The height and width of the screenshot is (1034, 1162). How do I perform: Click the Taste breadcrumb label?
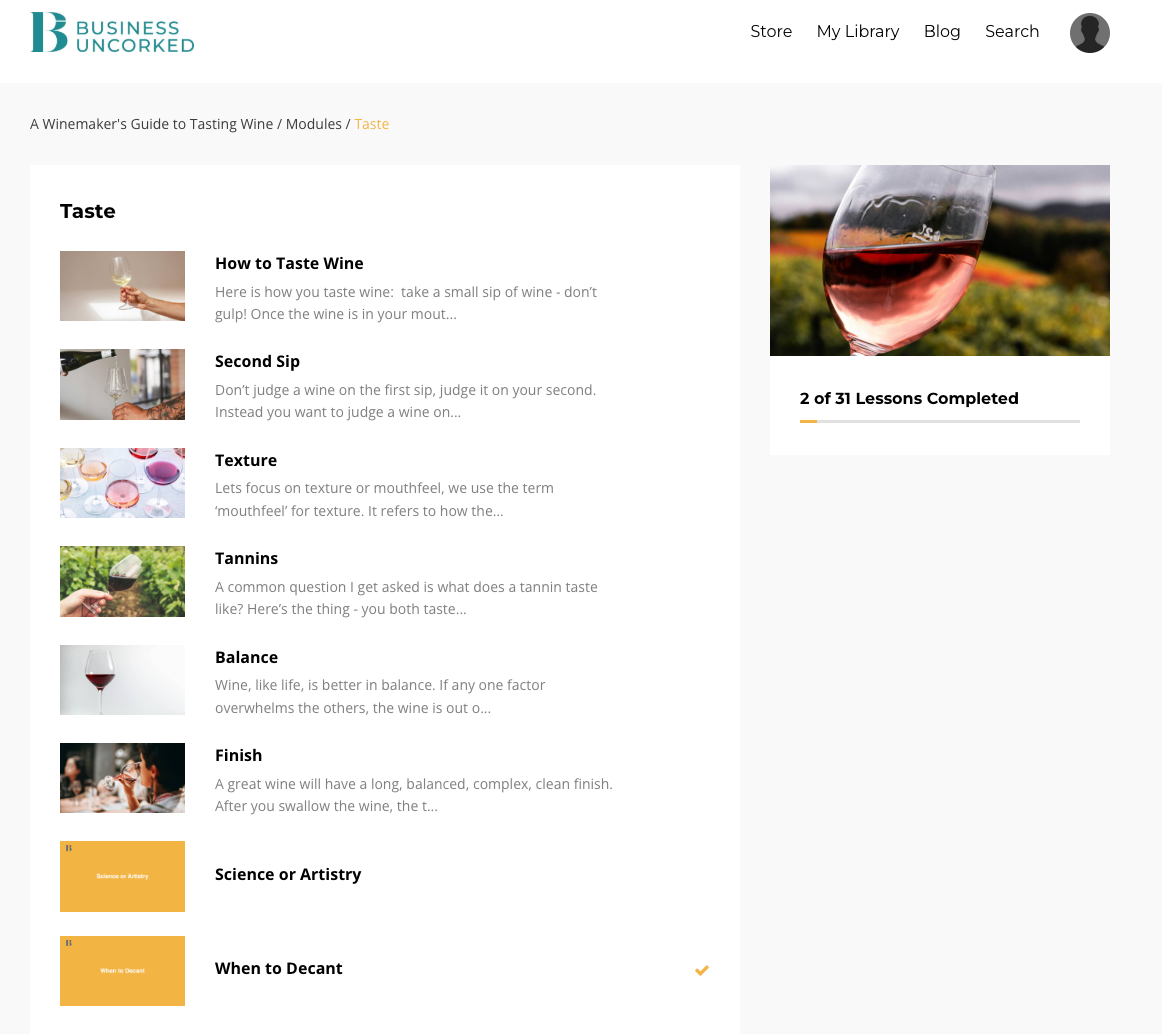[x=371, y=124]
